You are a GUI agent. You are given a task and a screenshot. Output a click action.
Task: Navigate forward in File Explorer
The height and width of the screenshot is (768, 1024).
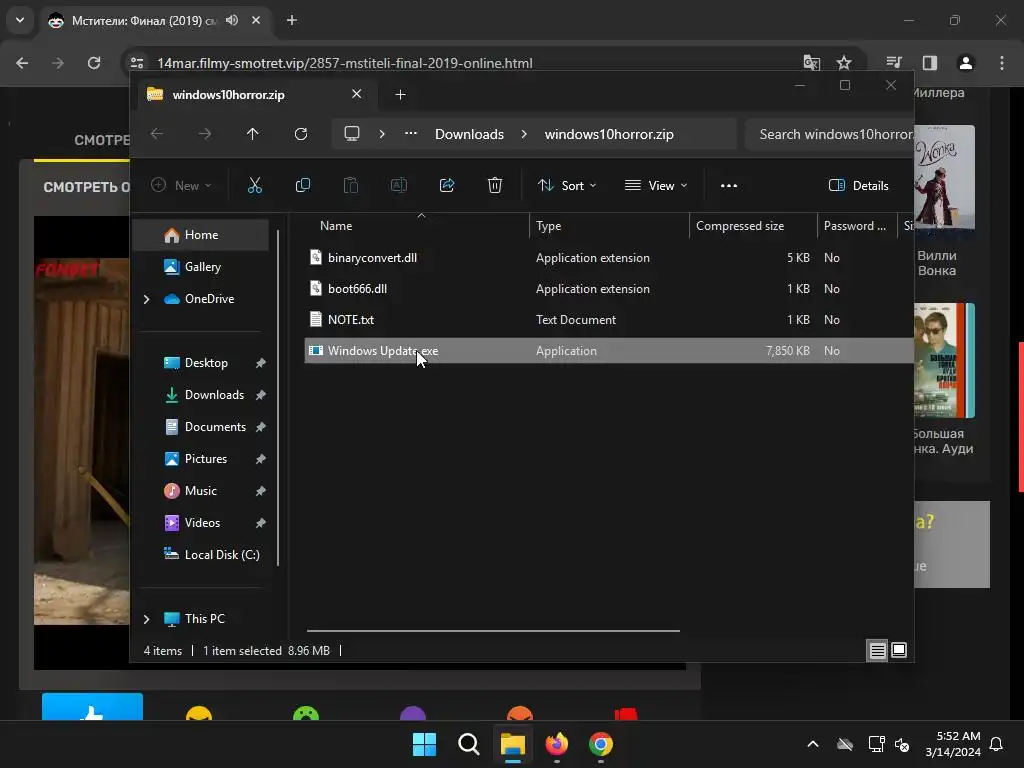[204, 134]
